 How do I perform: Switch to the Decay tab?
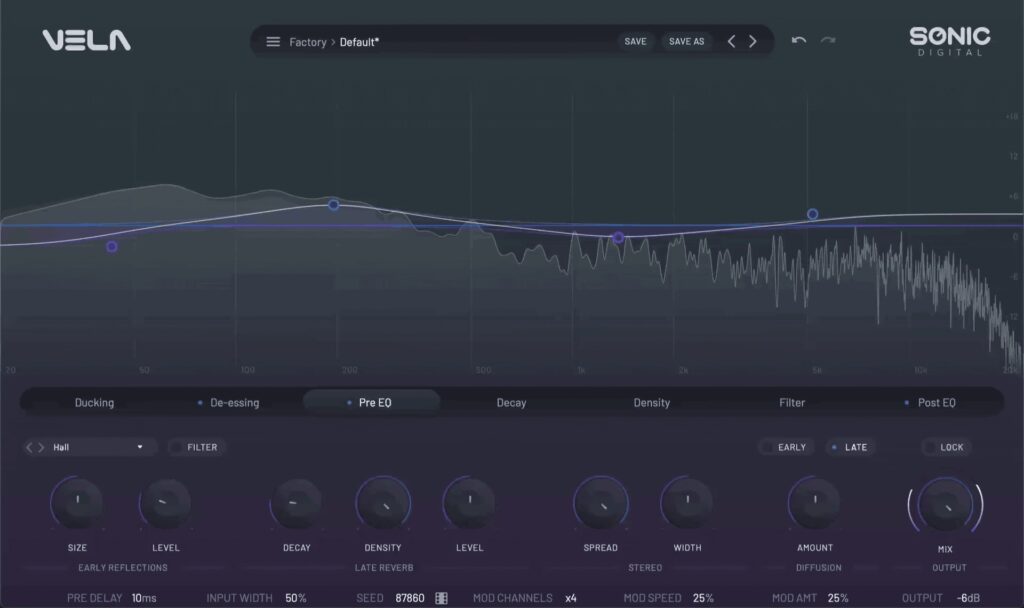[x=511, y=403]
